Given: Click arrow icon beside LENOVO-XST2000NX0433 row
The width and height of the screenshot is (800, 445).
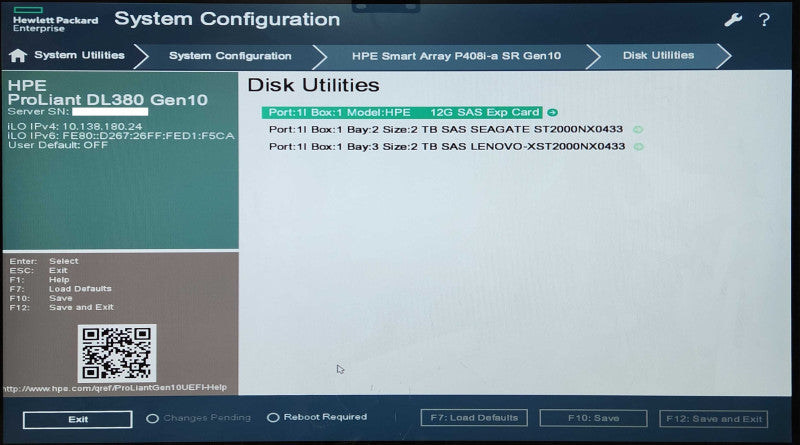Looking at the screenshot, I should tap(638, 146).
